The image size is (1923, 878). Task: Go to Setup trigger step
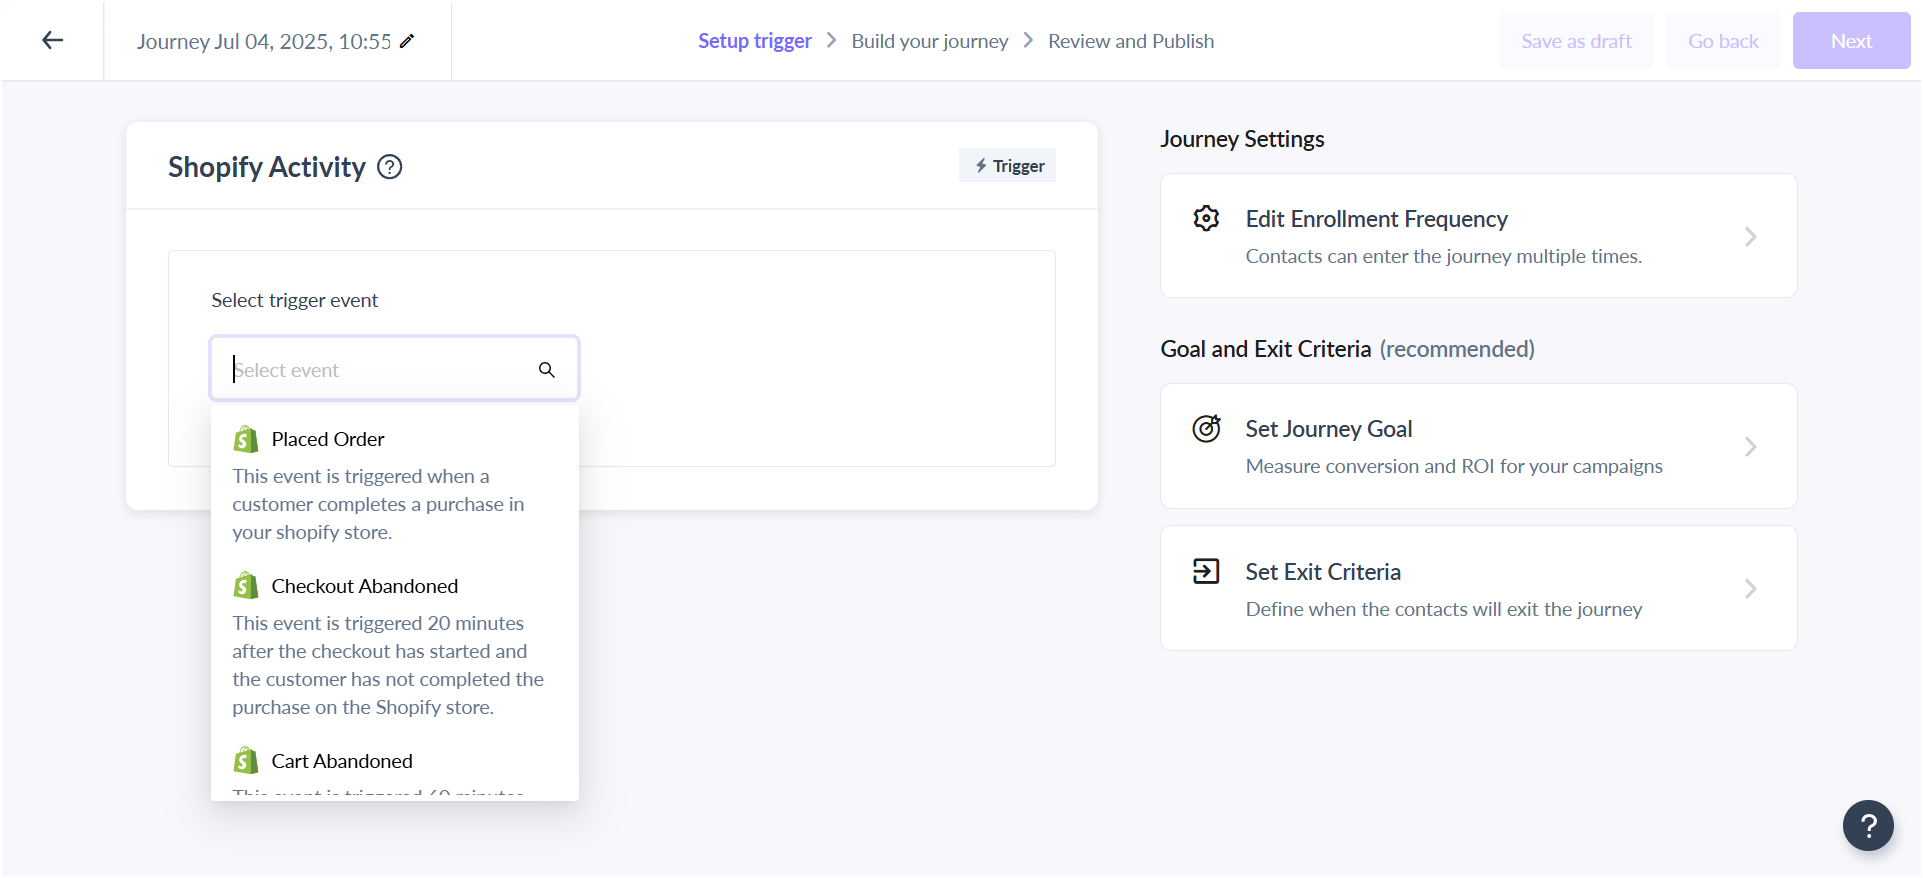coord(755,41)
